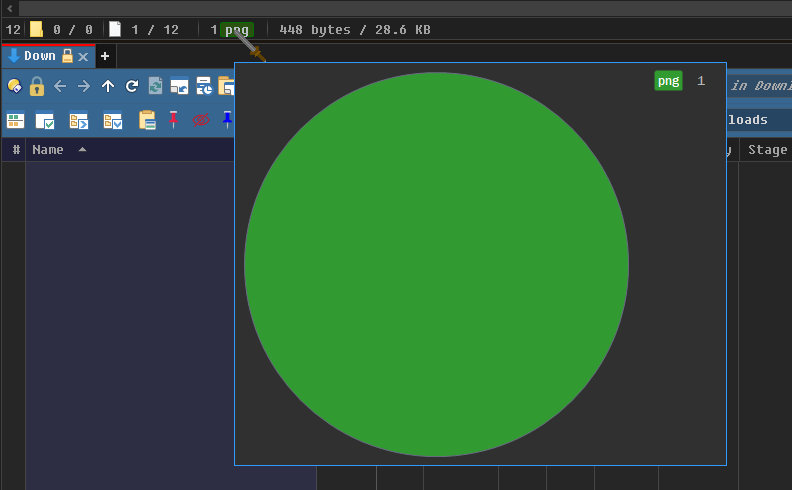
Task: Click the blue pushpin icon
Action: [x=227, y=119]
